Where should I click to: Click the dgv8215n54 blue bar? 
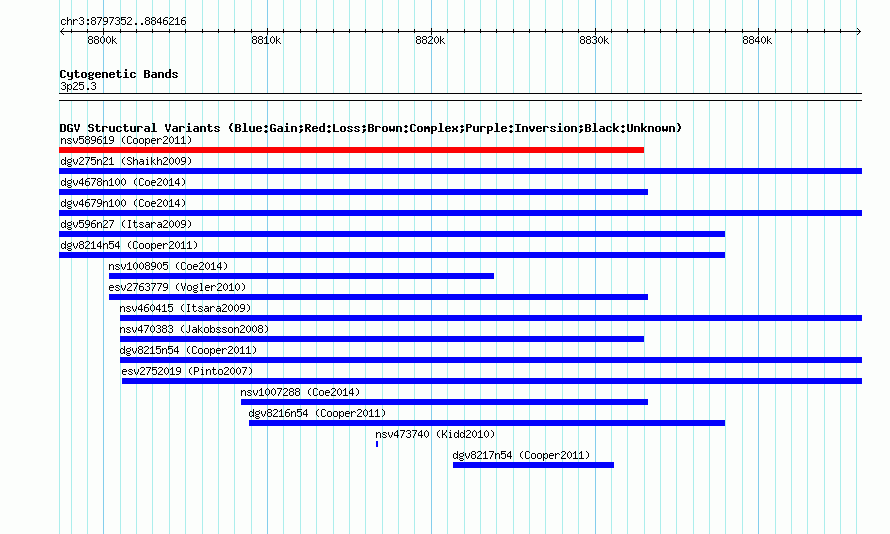tap(491, 360)
